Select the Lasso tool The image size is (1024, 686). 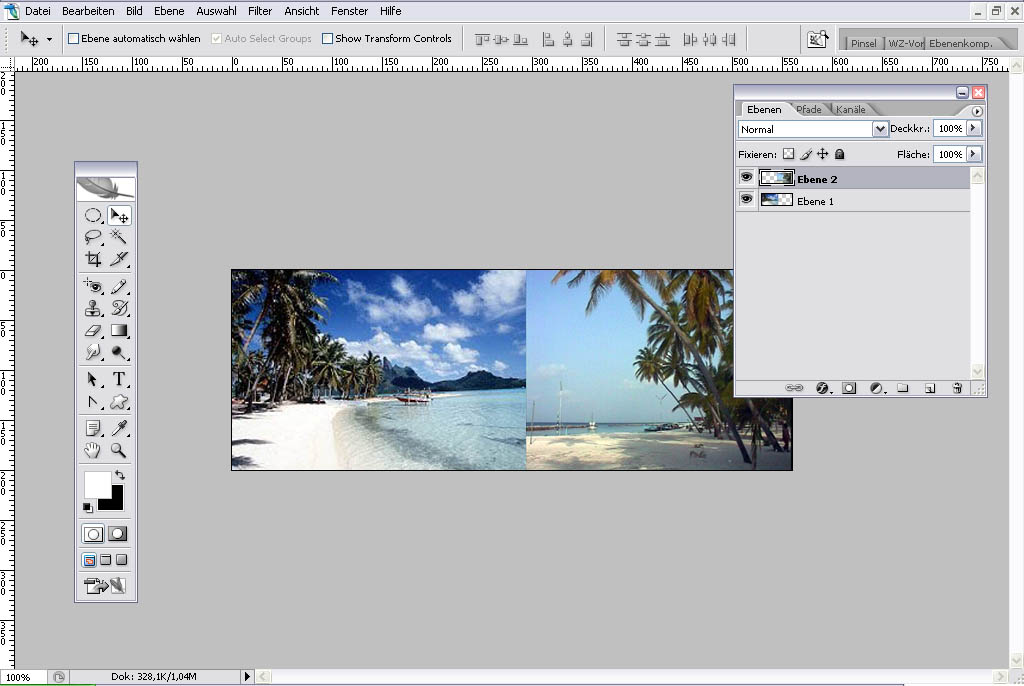point(93,237)
